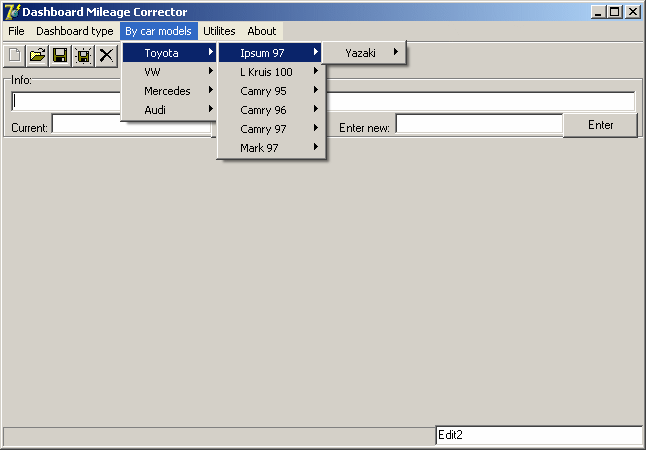This screenshot has height=450, width=646.
Task: Open the Dashboard type menu
Action: coord(75,31)
